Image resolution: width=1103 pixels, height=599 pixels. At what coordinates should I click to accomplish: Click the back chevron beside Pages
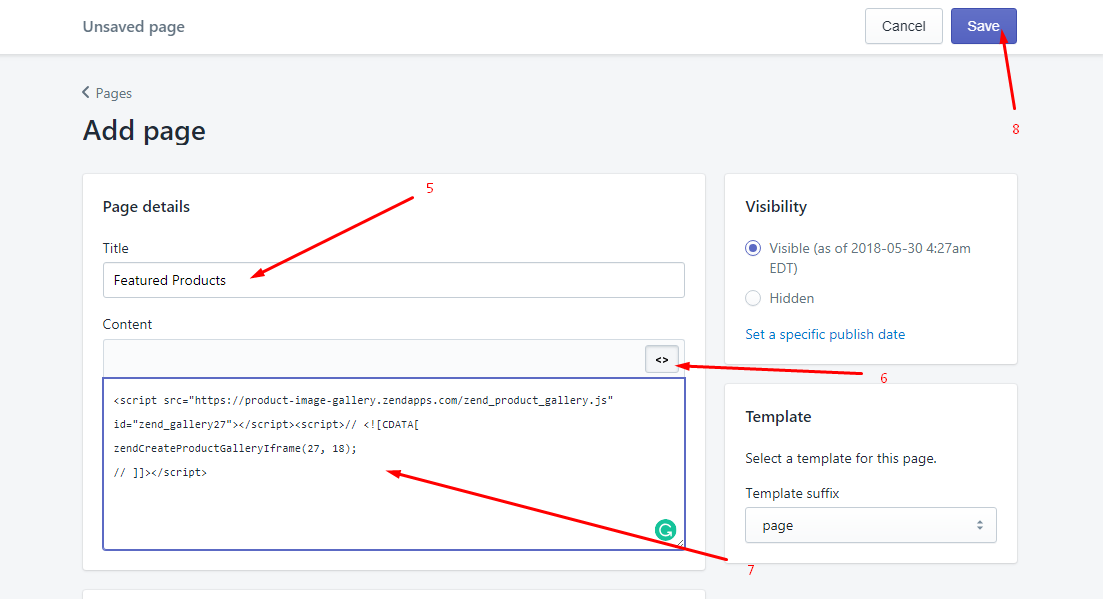[x=86, y=92]
